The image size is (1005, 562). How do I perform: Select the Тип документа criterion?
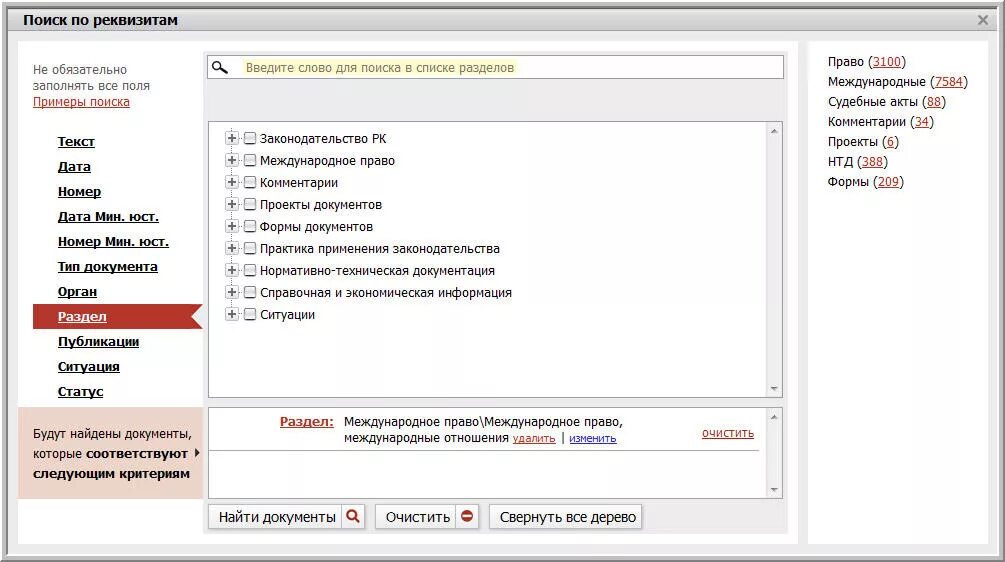[108, 267]
